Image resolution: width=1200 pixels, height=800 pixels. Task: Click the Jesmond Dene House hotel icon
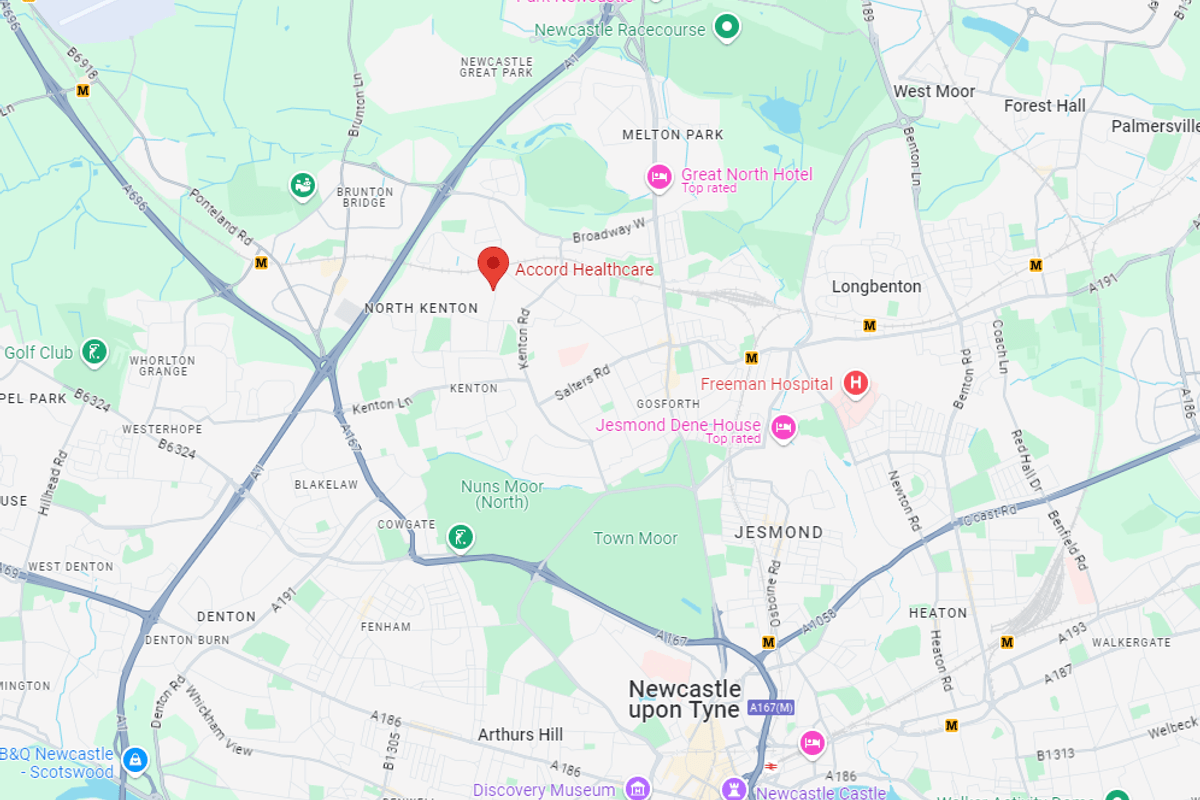pos(782,427)
